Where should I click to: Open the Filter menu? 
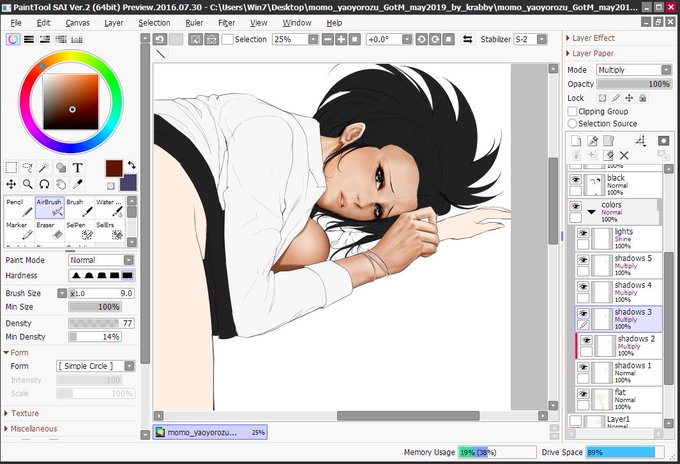226,23
